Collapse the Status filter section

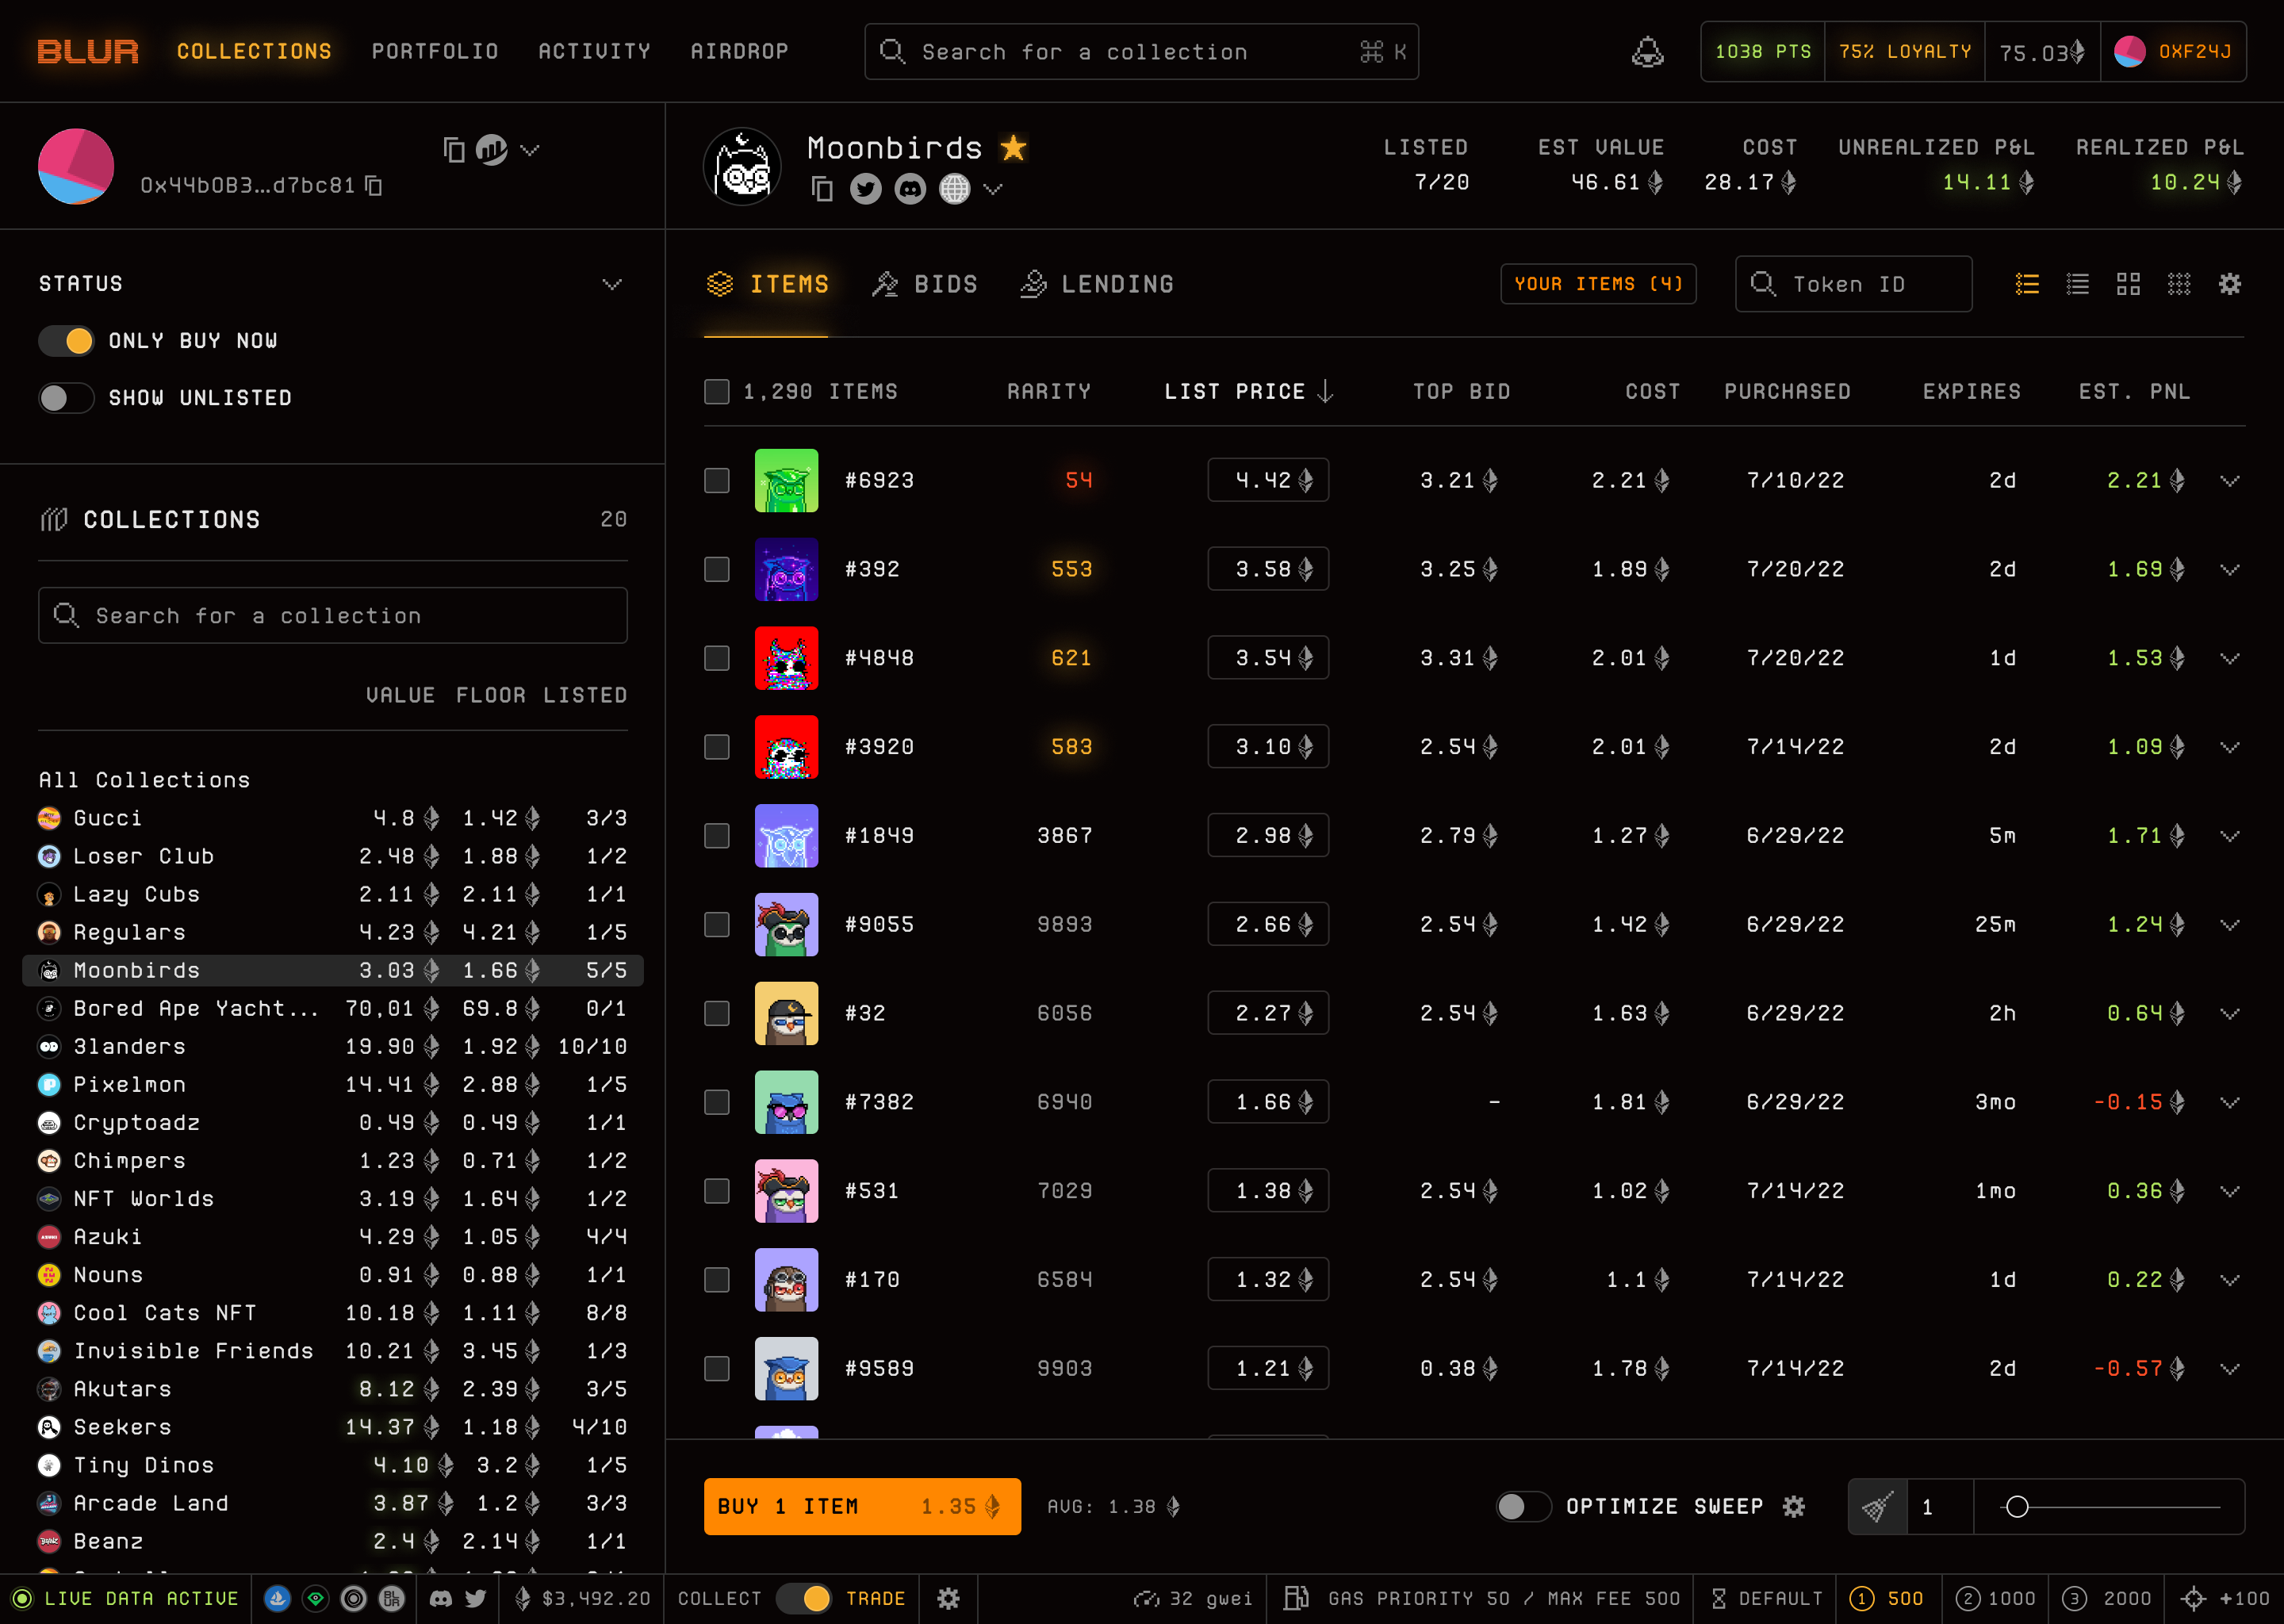coord(612,285)
